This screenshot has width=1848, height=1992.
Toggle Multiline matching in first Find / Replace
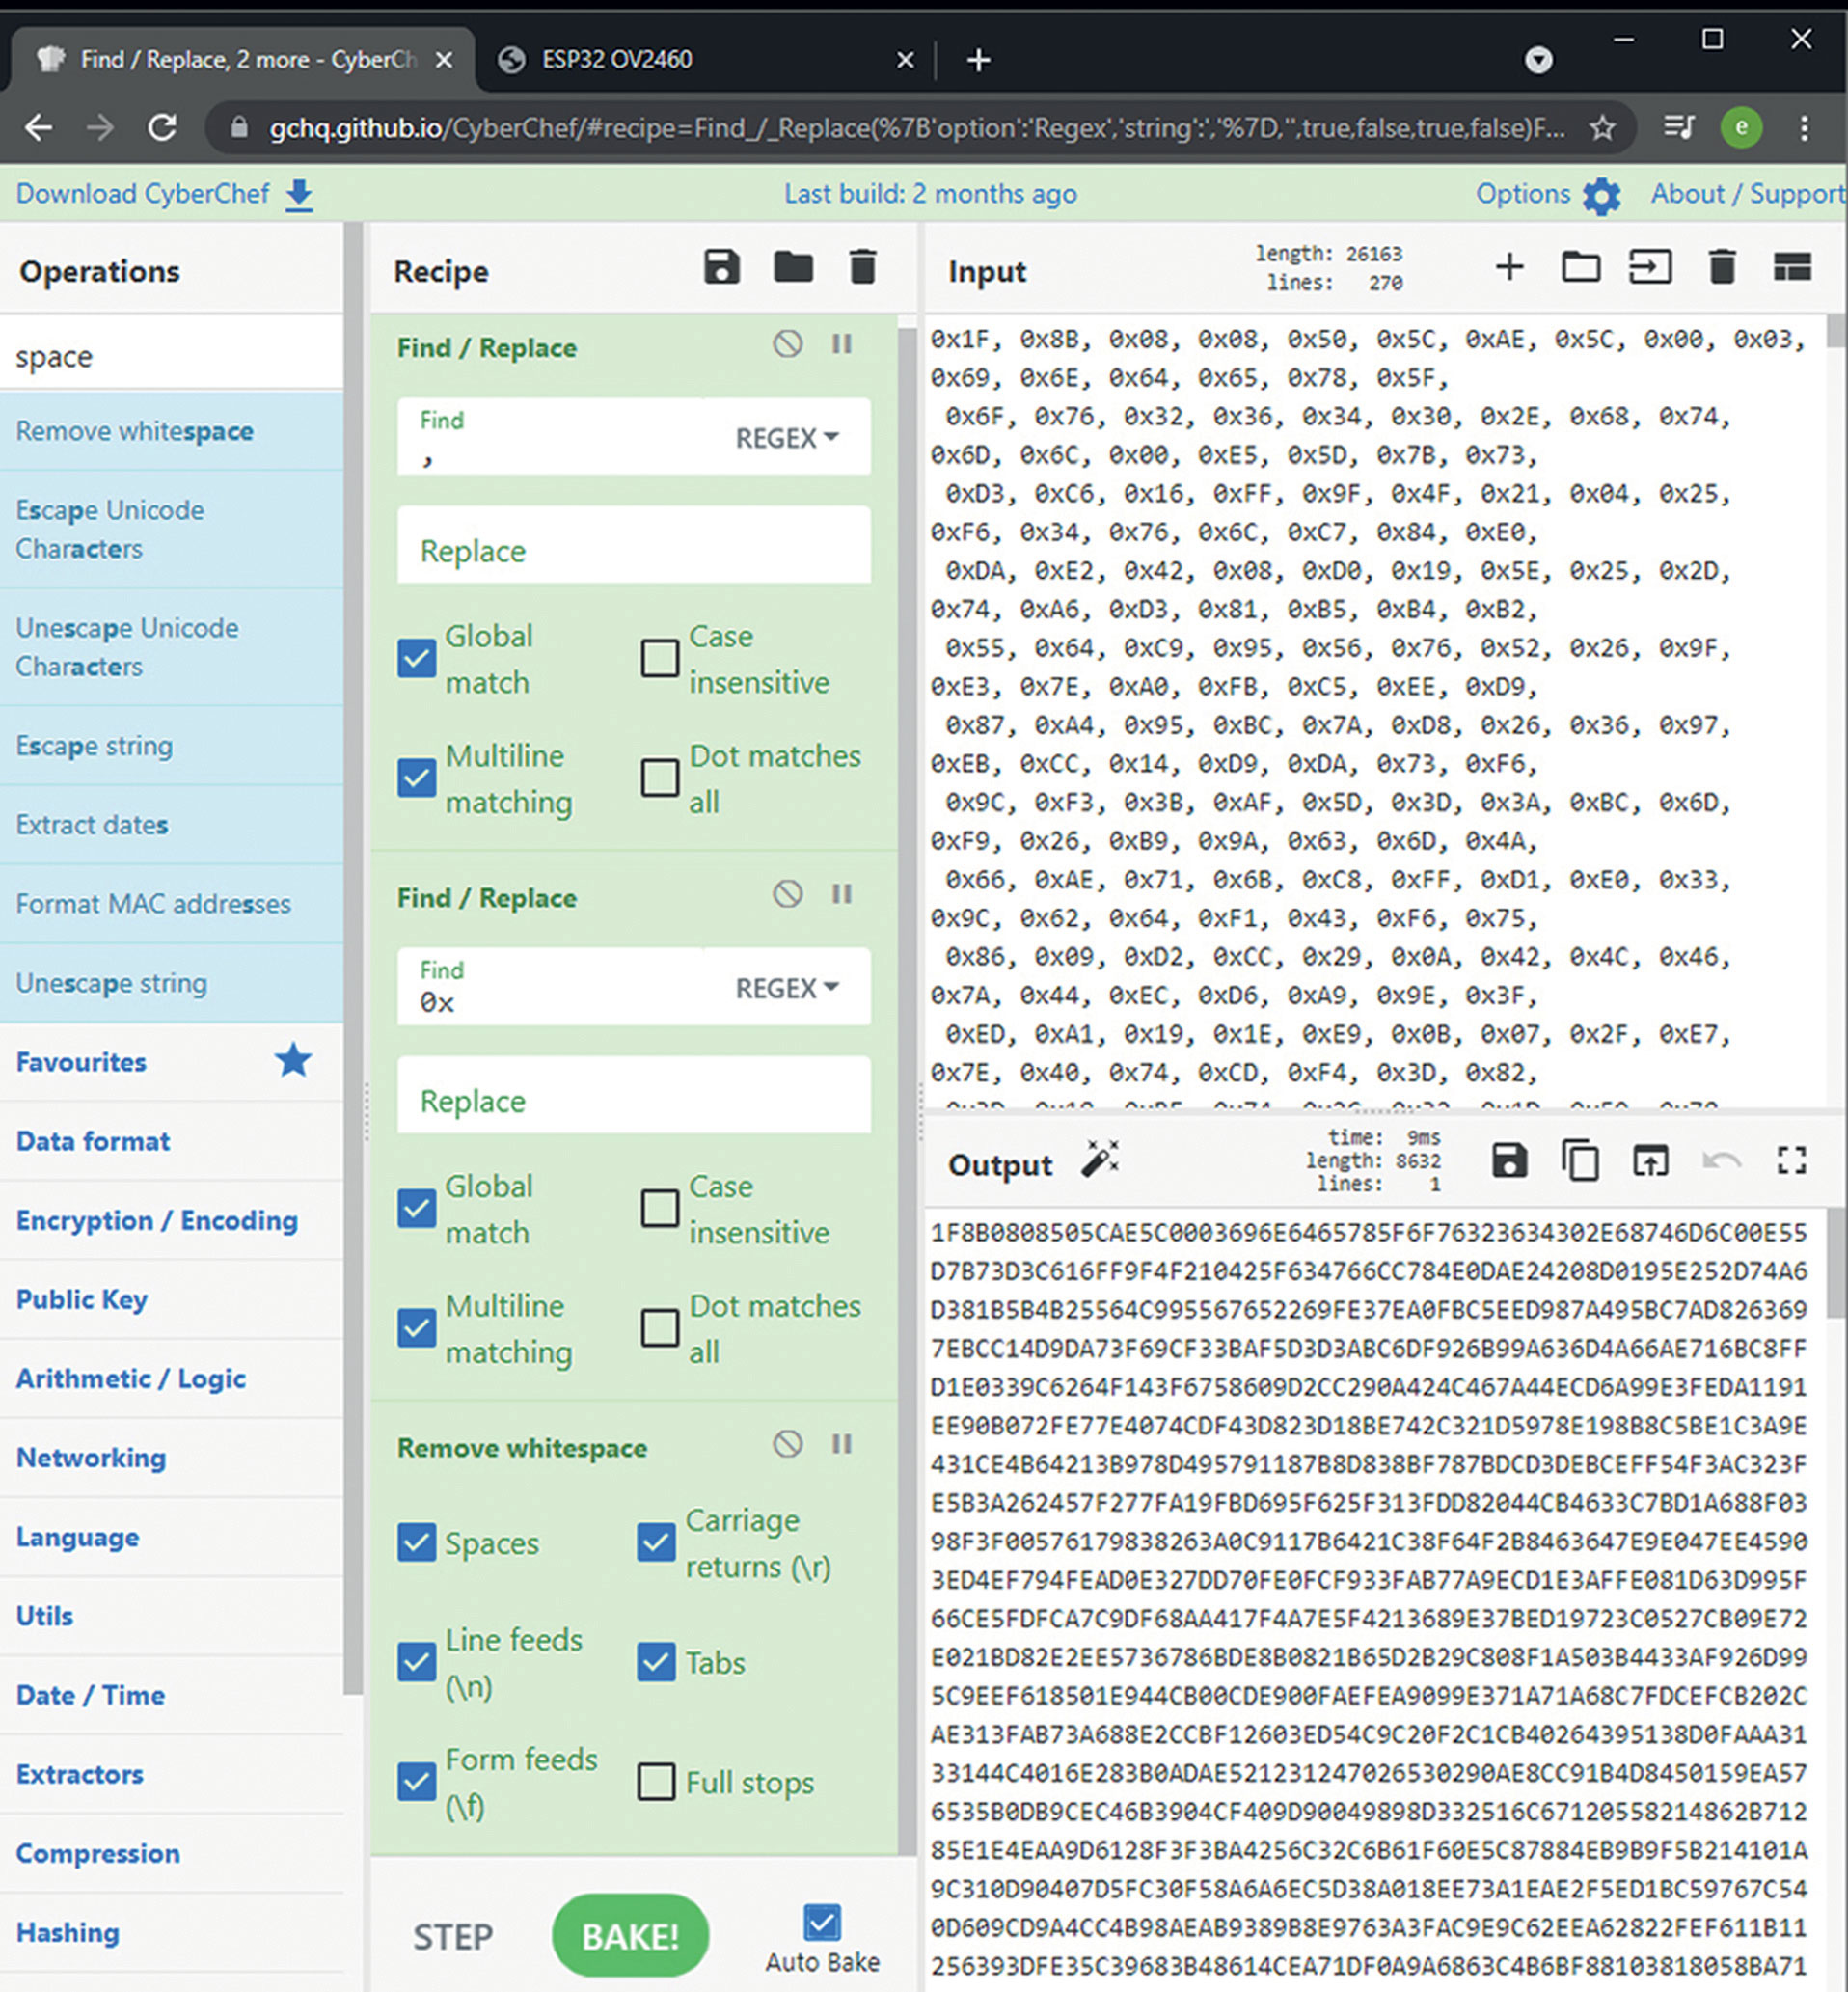coord(416,778)
